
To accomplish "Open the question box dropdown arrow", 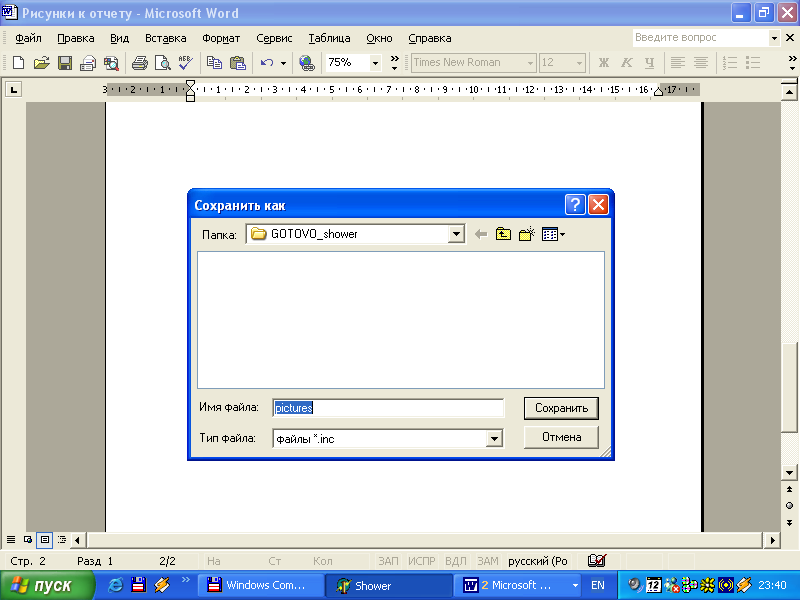I will click(774, 38).
